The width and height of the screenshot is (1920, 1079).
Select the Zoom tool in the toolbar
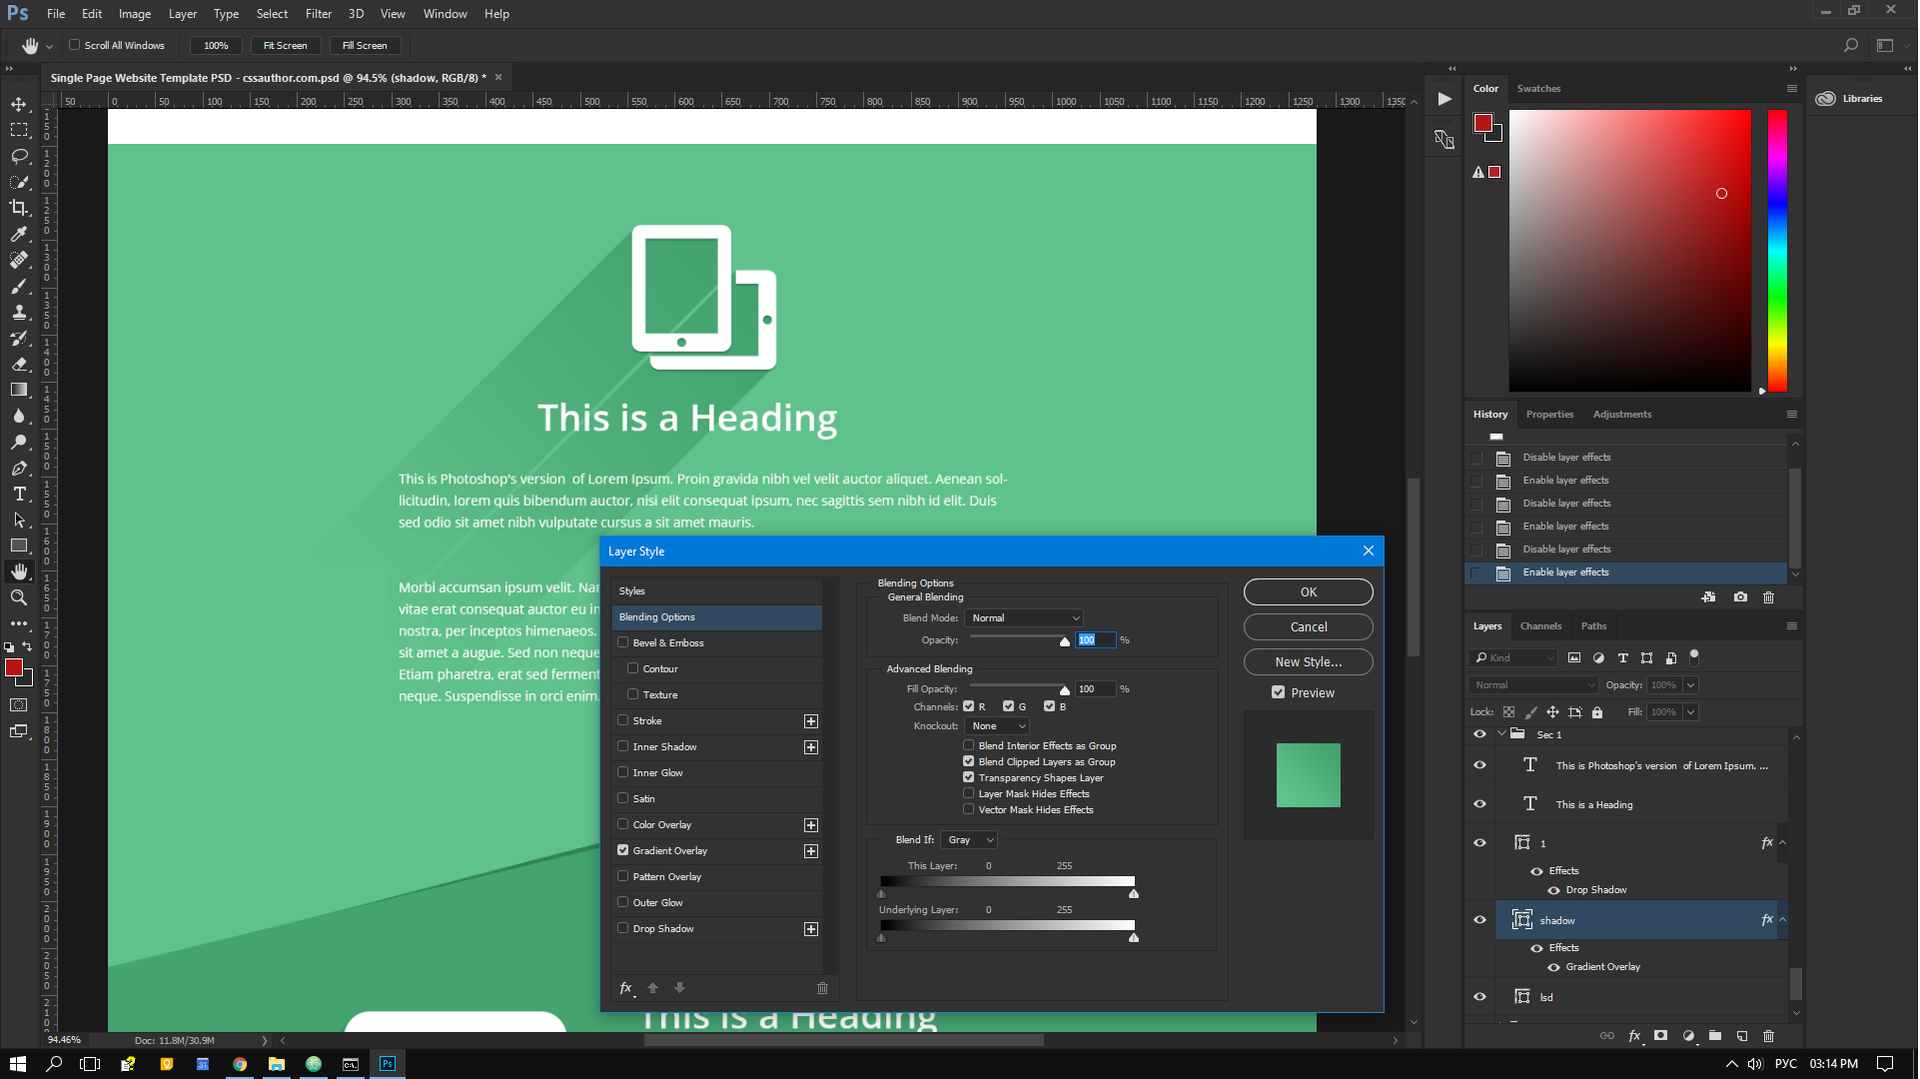tap(19, 597)
